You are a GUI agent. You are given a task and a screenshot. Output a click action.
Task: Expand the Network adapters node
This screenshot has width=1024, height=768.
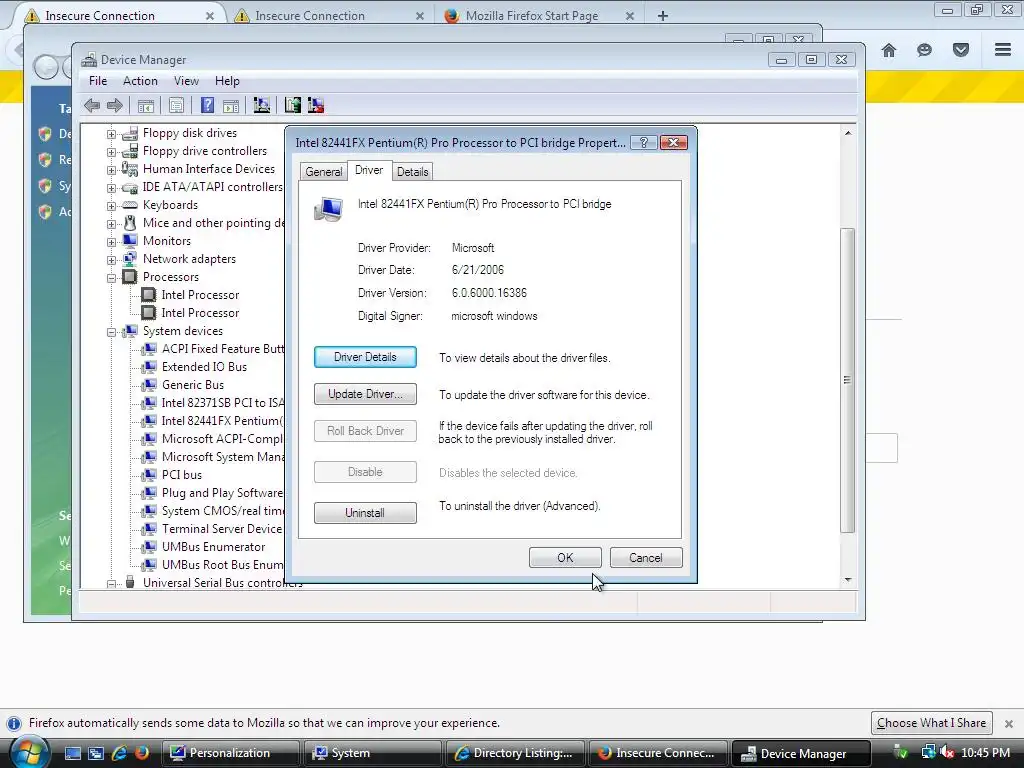(112, 260)
